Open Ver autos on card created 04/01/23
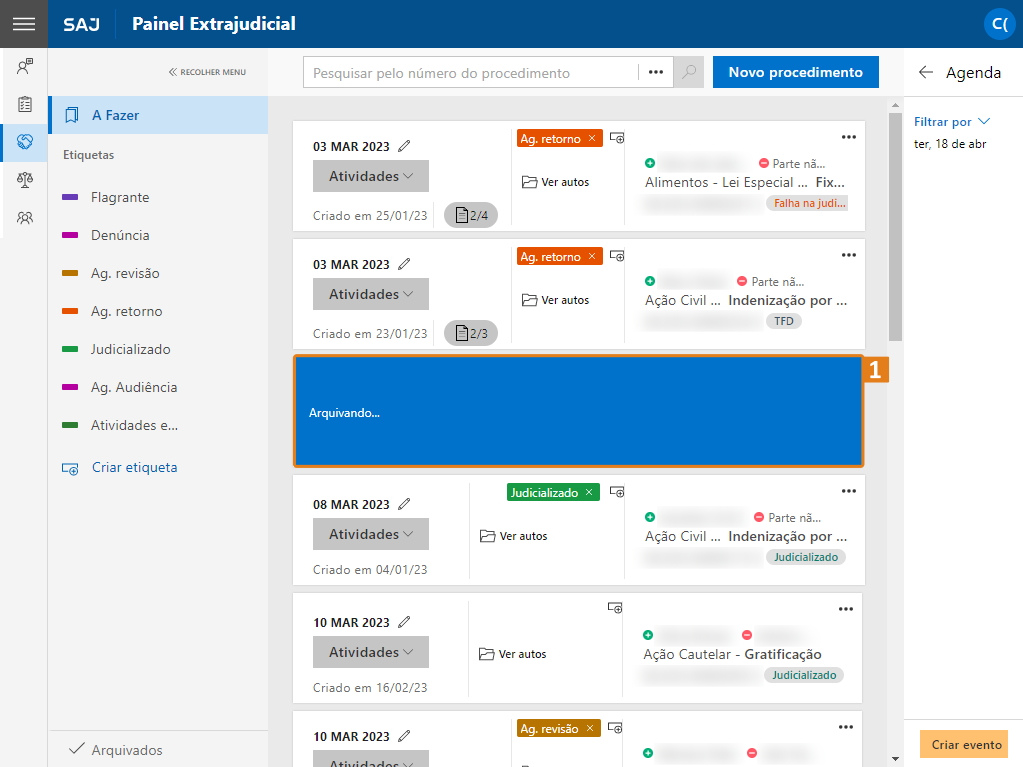 tap(513, 536)
